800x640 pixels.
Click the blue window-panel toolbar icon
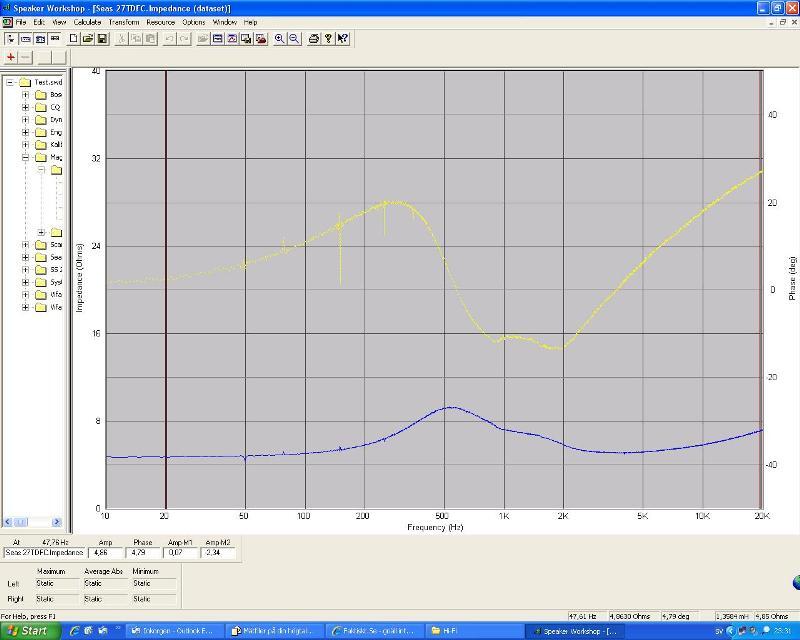pos(218,39)
